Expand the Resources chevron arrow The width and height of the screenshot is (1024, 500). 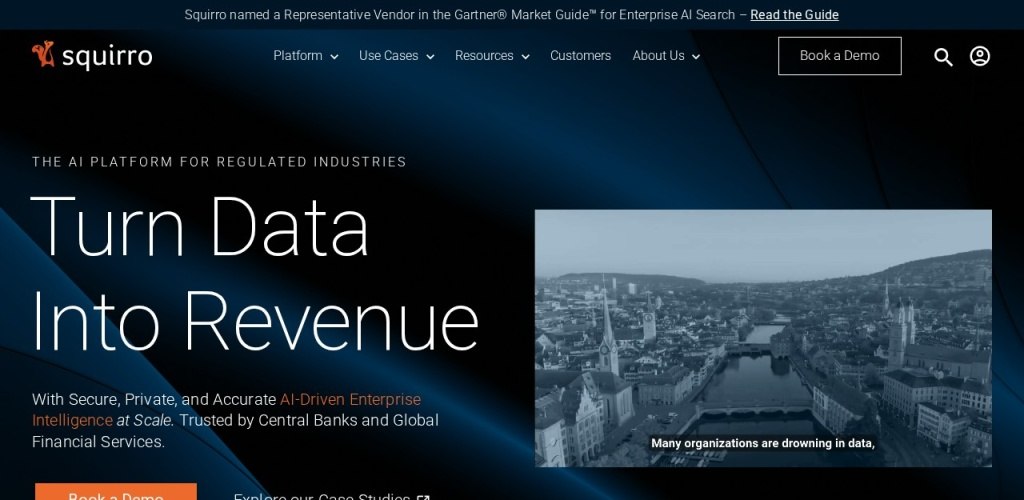pyautogui.click(x=525, y=57)
